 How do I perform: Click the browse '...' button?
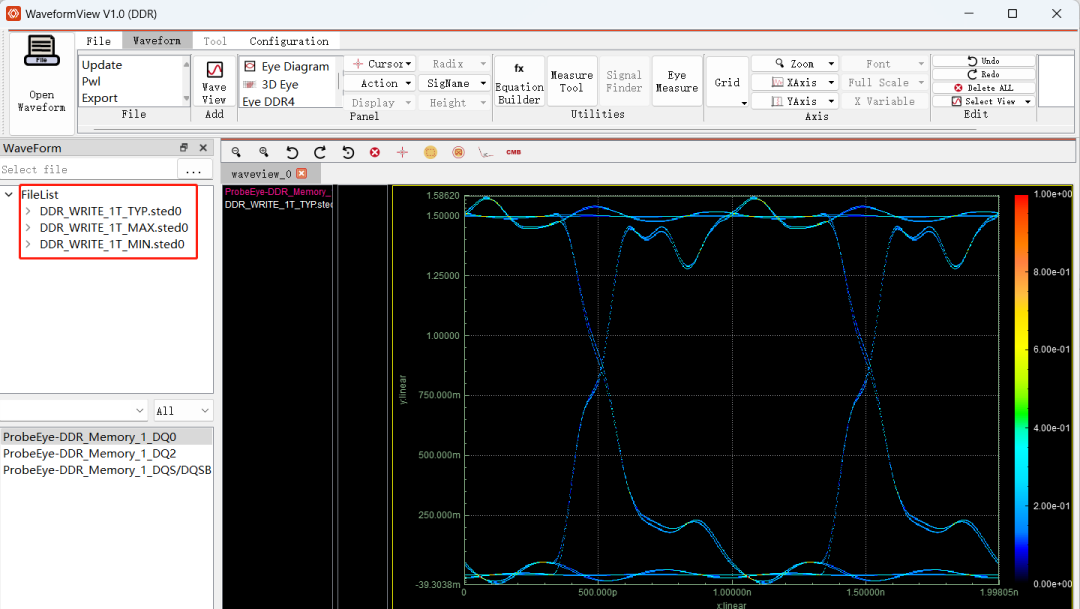click(x=194, y=169)
